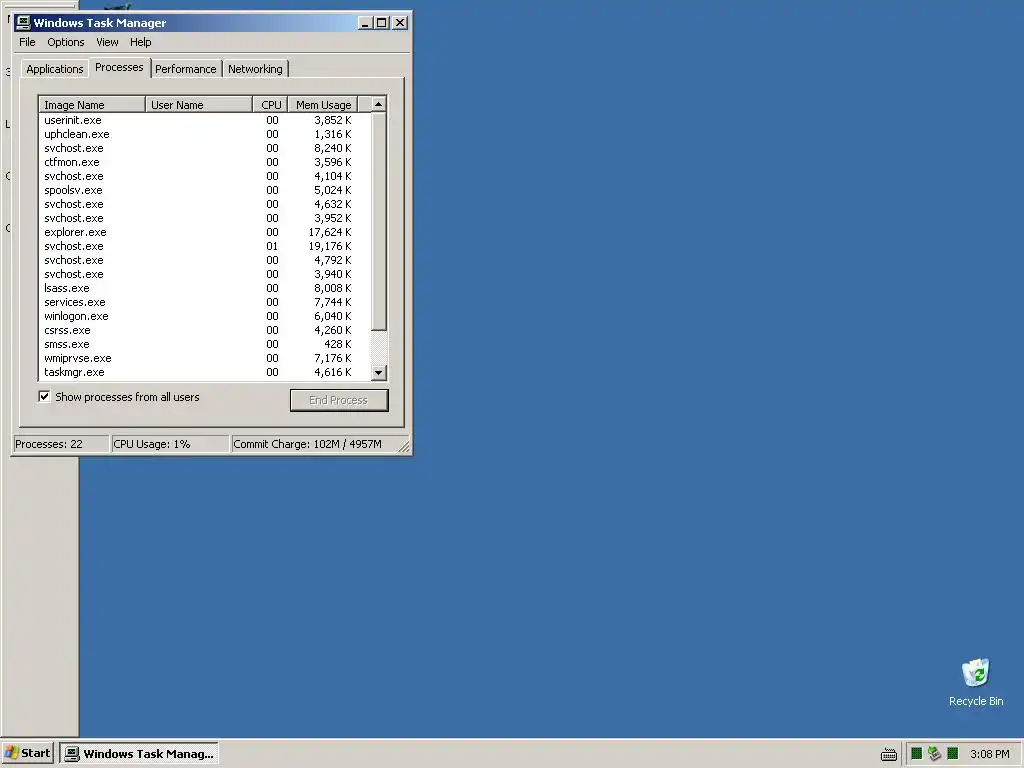This screenshot has width=1024, height=768.
Task: Switch to the Applications tab
Action: click(55, 69)
